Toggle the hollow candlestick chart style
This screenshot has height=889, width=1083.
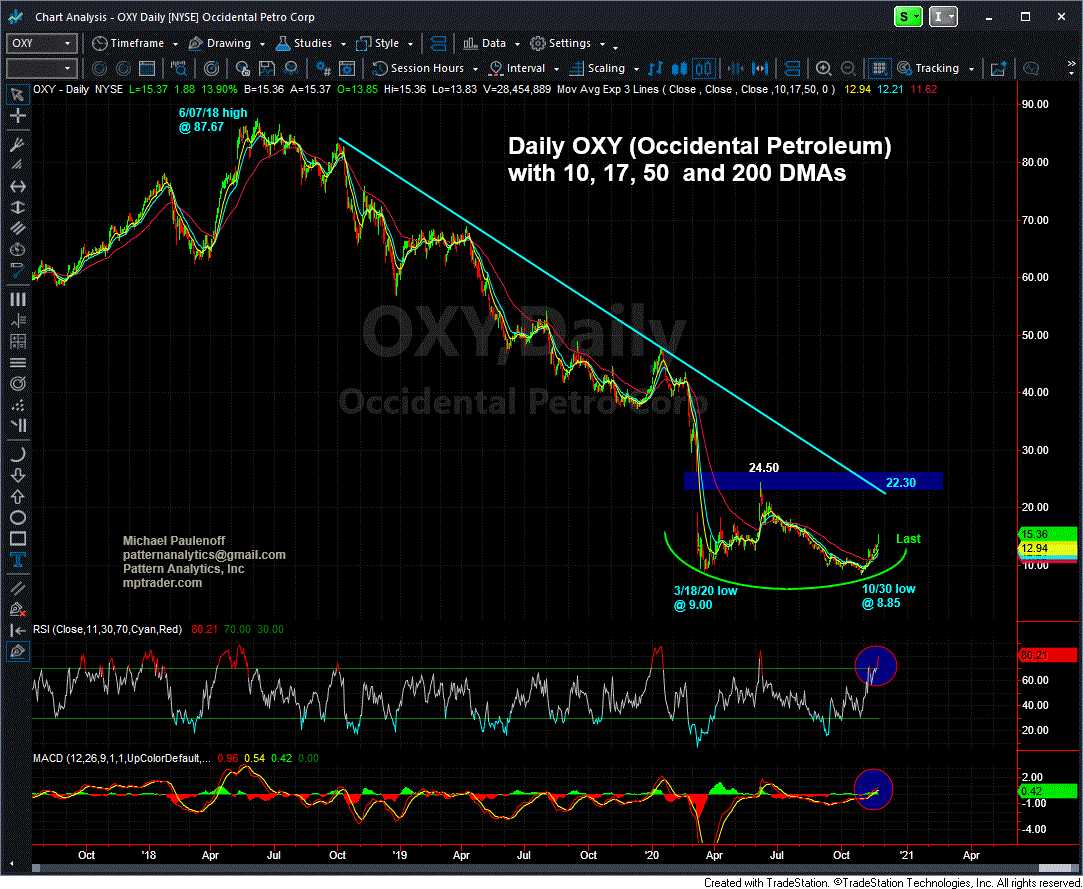pyautogui.click(x=704, y=68)
